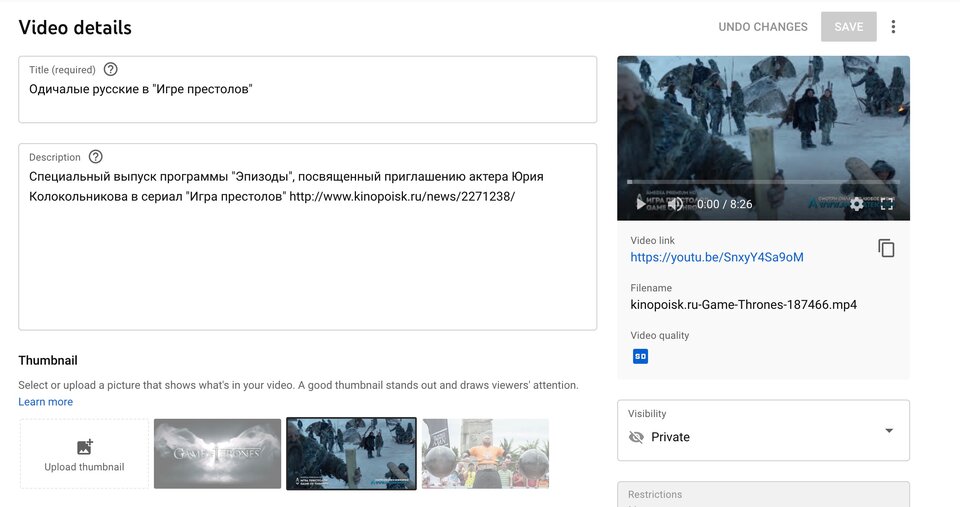960x507 pixels.
Task: Click the SD video quality badge
Action: [x=640, y=356]
